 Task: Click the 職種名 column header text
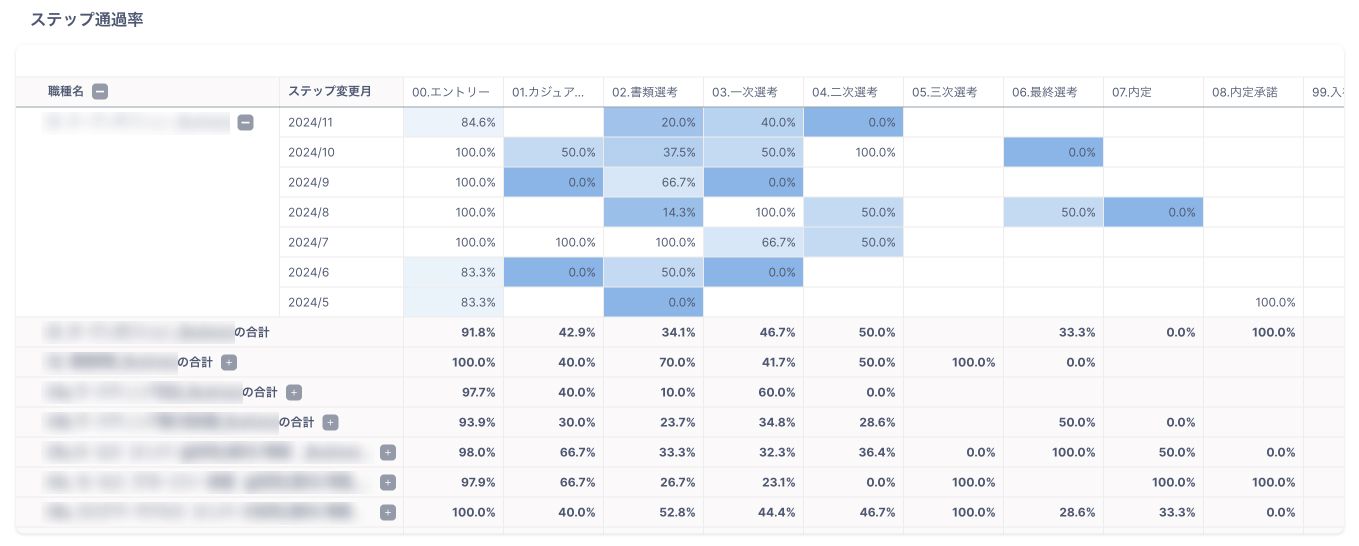click(x=68, y=92)
